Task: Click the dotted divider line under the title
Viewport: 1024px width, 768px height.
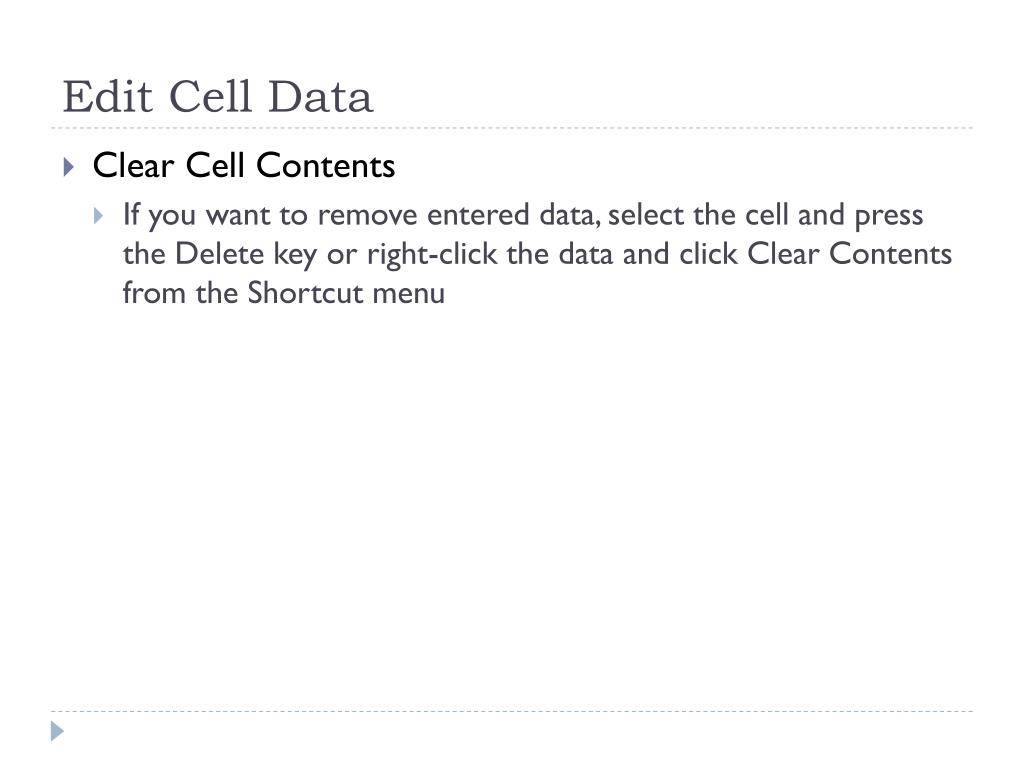Action: pyautogui.click(x=512, y=128)
